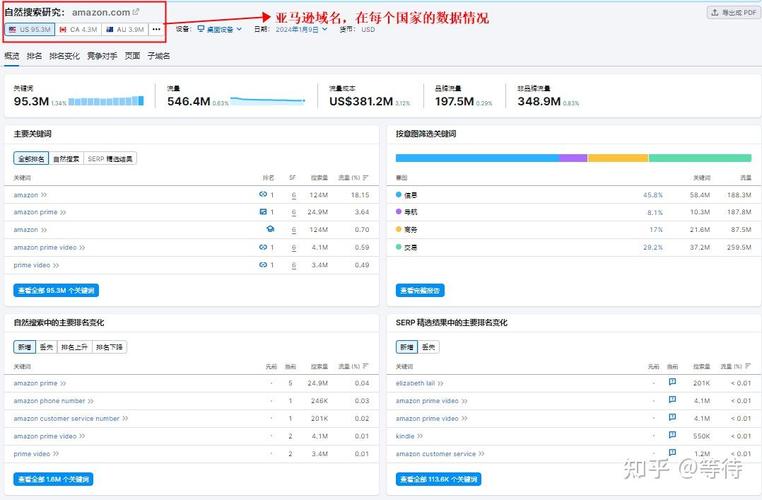Select 新增 in SERP features changes panel
This screenshot has height=500, width=762.
tap(407, 347)
